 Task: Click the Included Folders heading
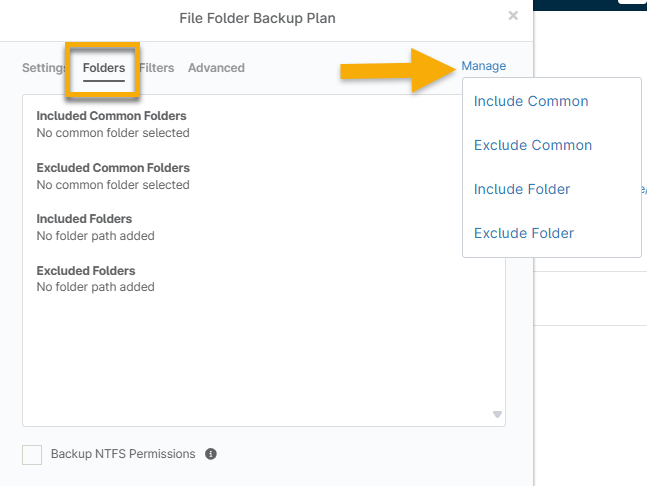(84, 219)
